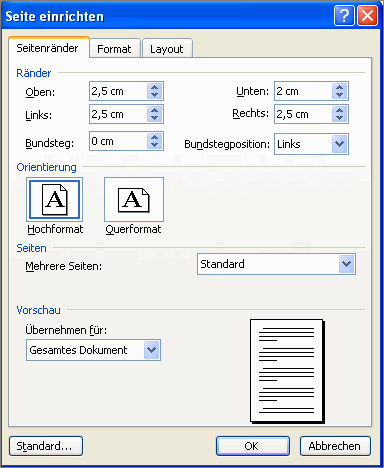Confirm with the OK button
Screen dimensions: 384x468
tap(253, 446)
